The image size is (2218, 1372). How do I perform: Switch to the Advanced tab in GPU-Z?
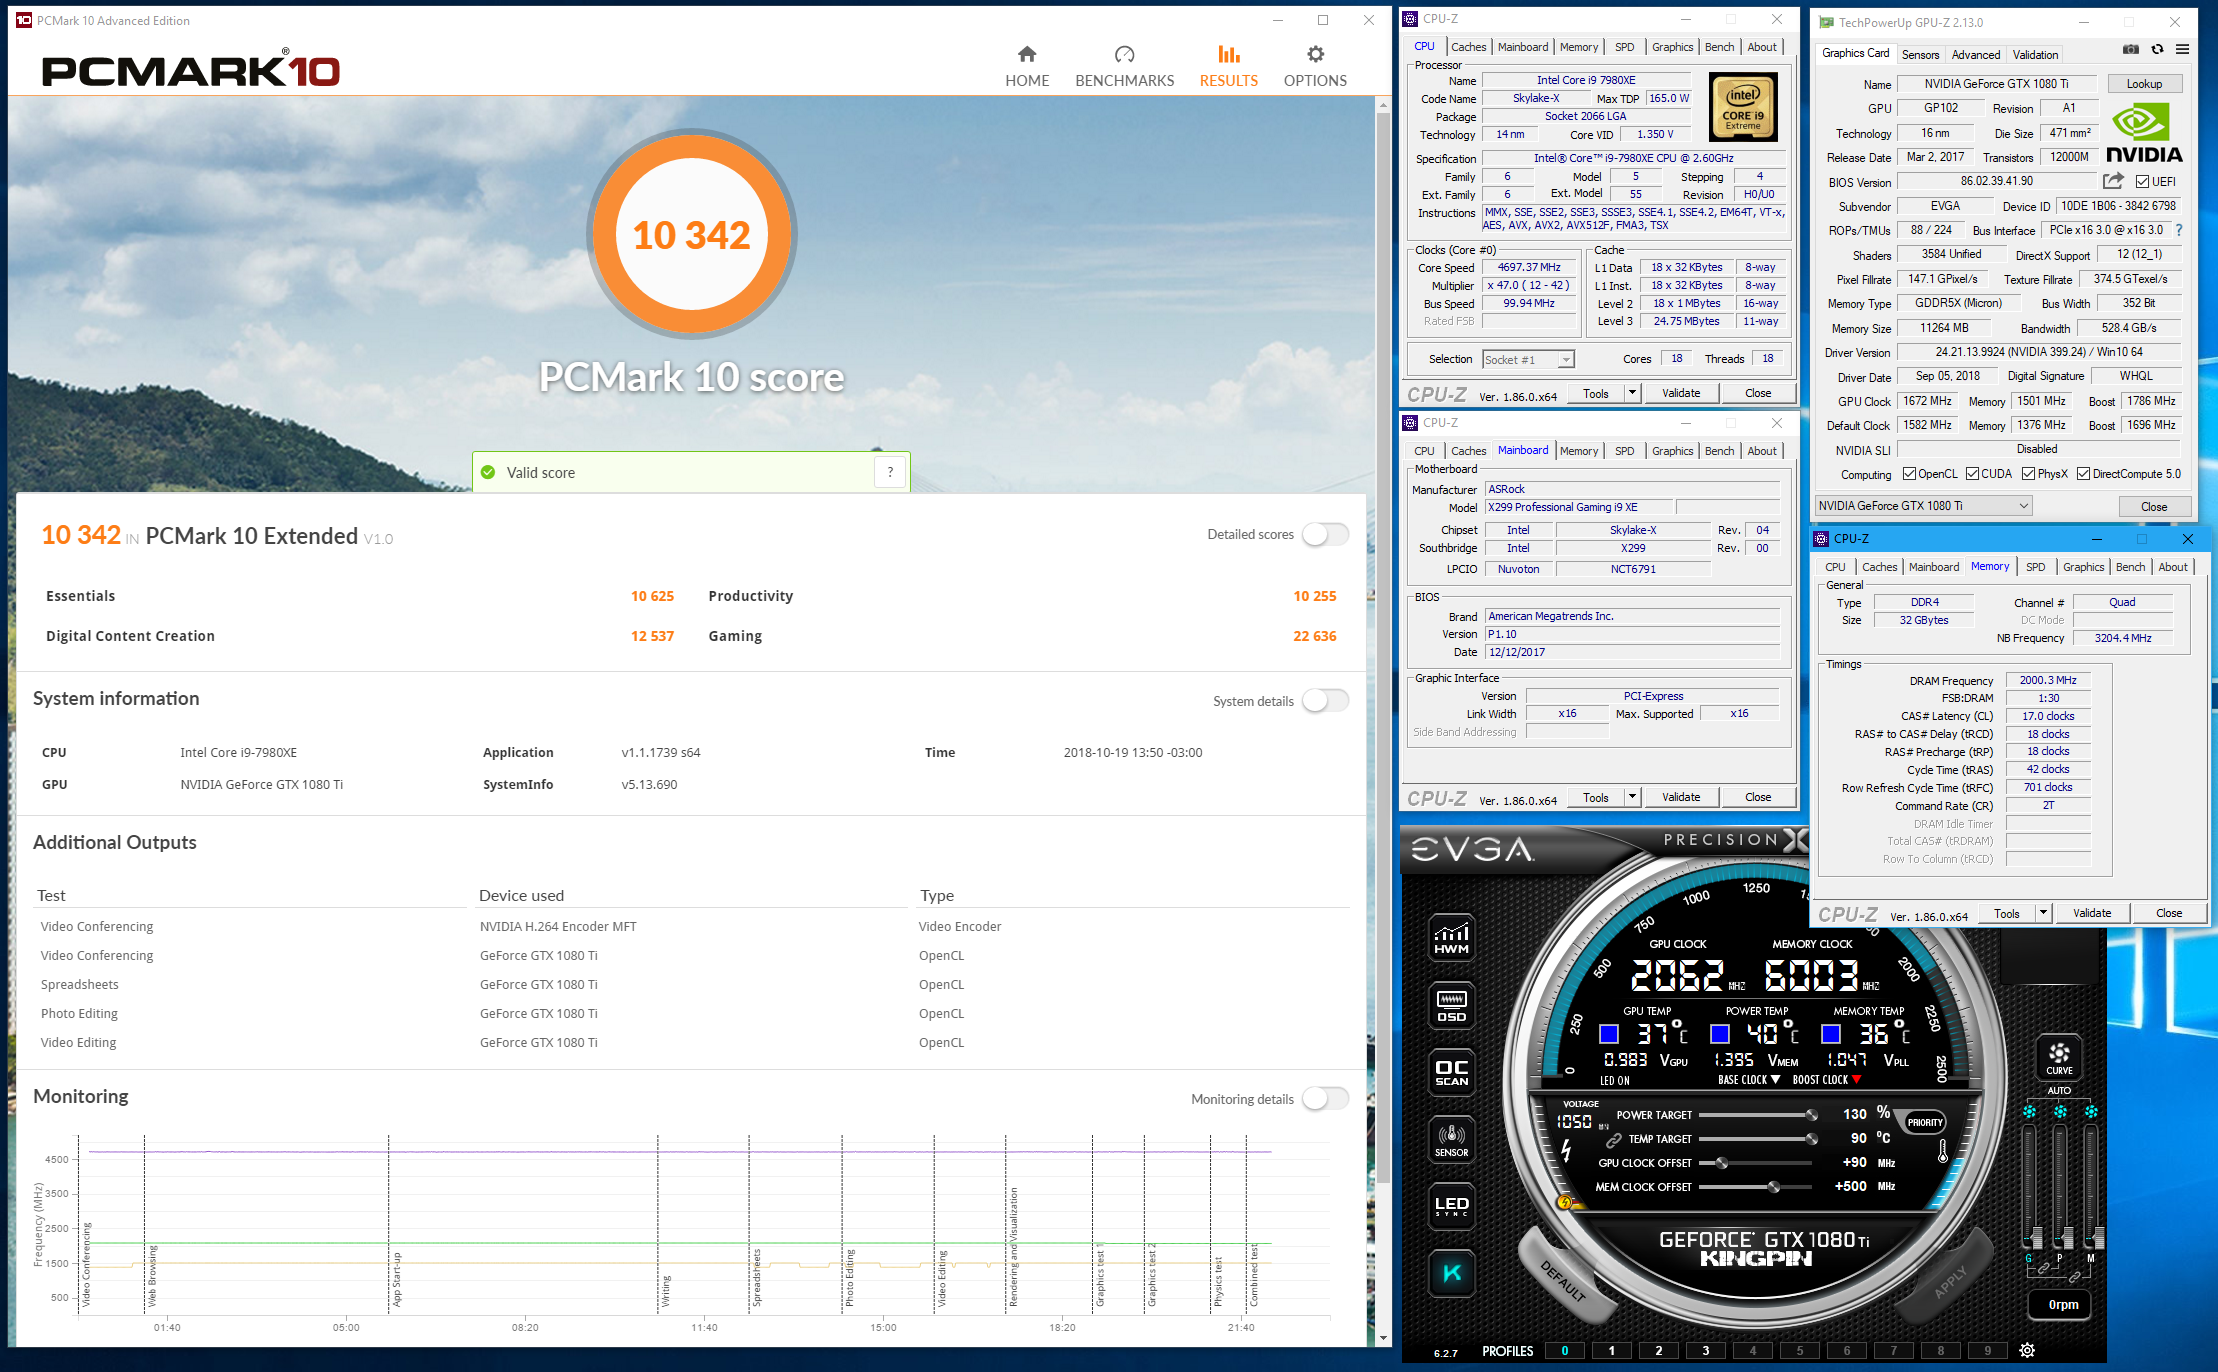click(x=1975, y=55)
